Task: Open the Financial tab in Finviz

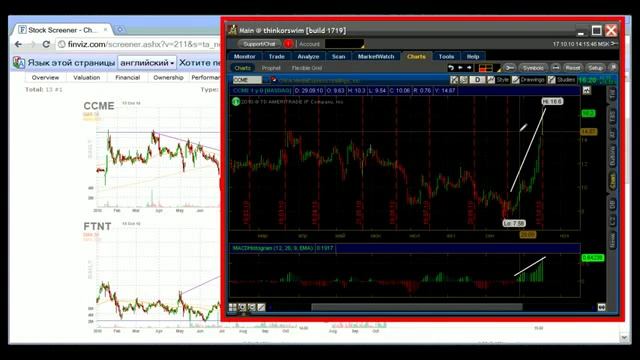Action: 127,78
